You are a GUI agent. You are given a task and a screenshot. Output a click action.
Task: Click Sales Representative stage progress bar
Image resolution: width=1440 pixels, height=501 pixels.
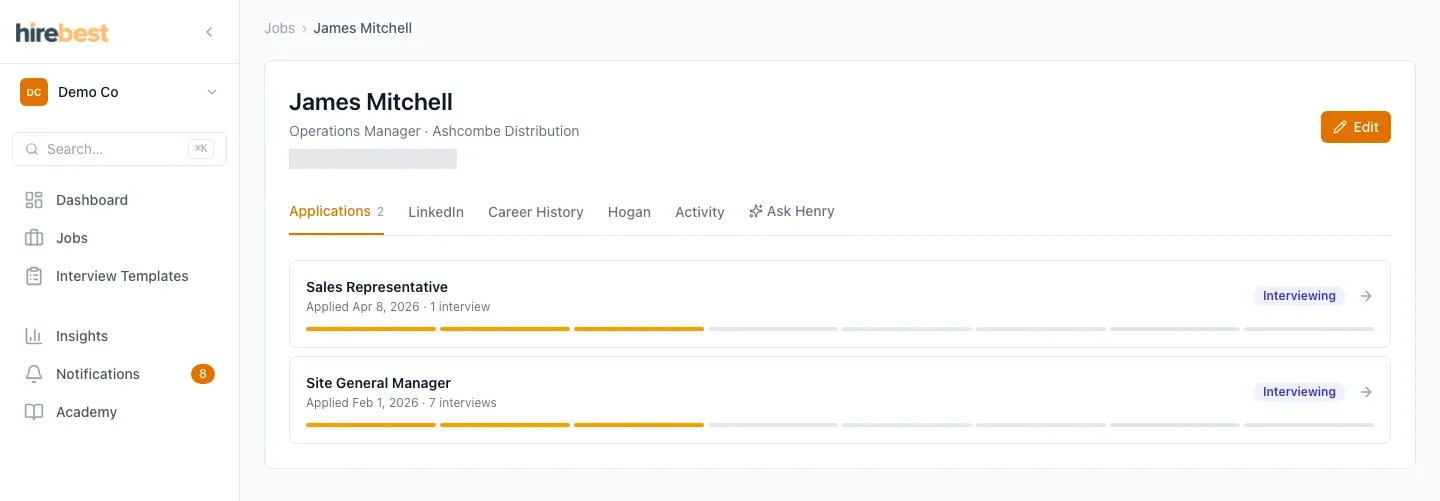(x=840, y=328)
